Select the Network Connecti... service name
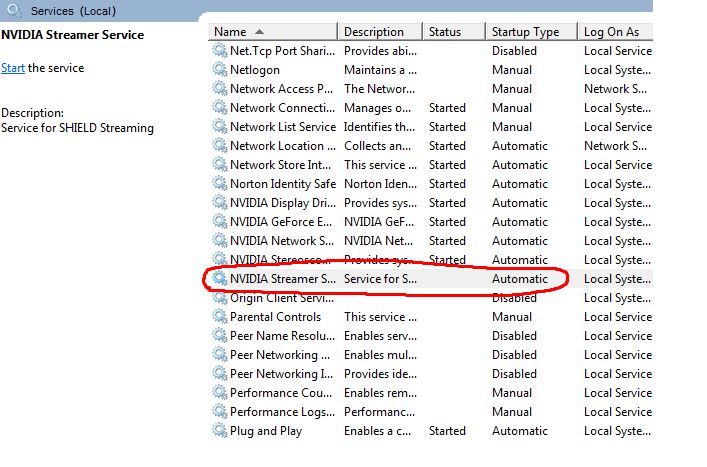The height and width of the screenshot is (467, 707). [x=282, y=108]
